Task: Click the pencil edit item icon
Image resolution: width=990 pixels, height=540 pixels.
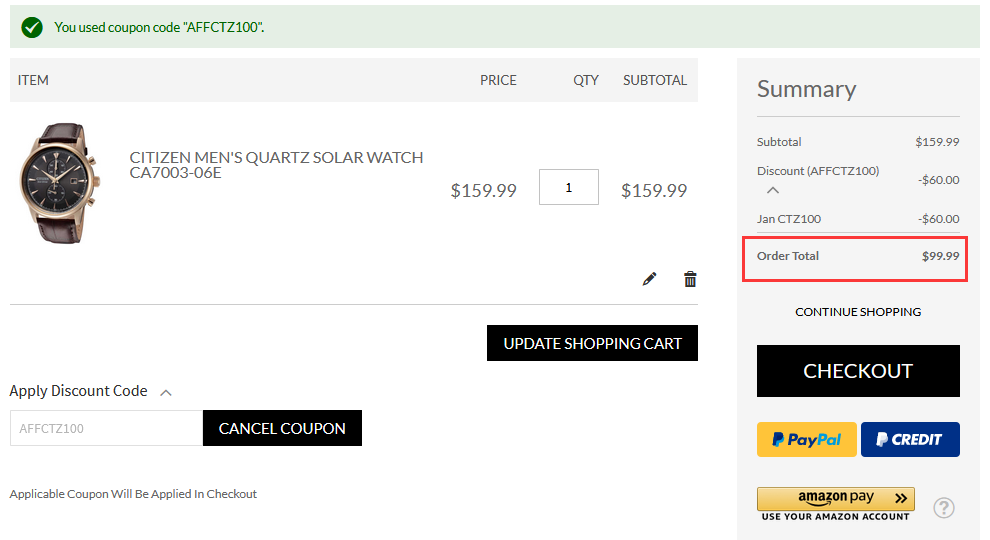Action: pyautogui.click(x=649, y=279)
